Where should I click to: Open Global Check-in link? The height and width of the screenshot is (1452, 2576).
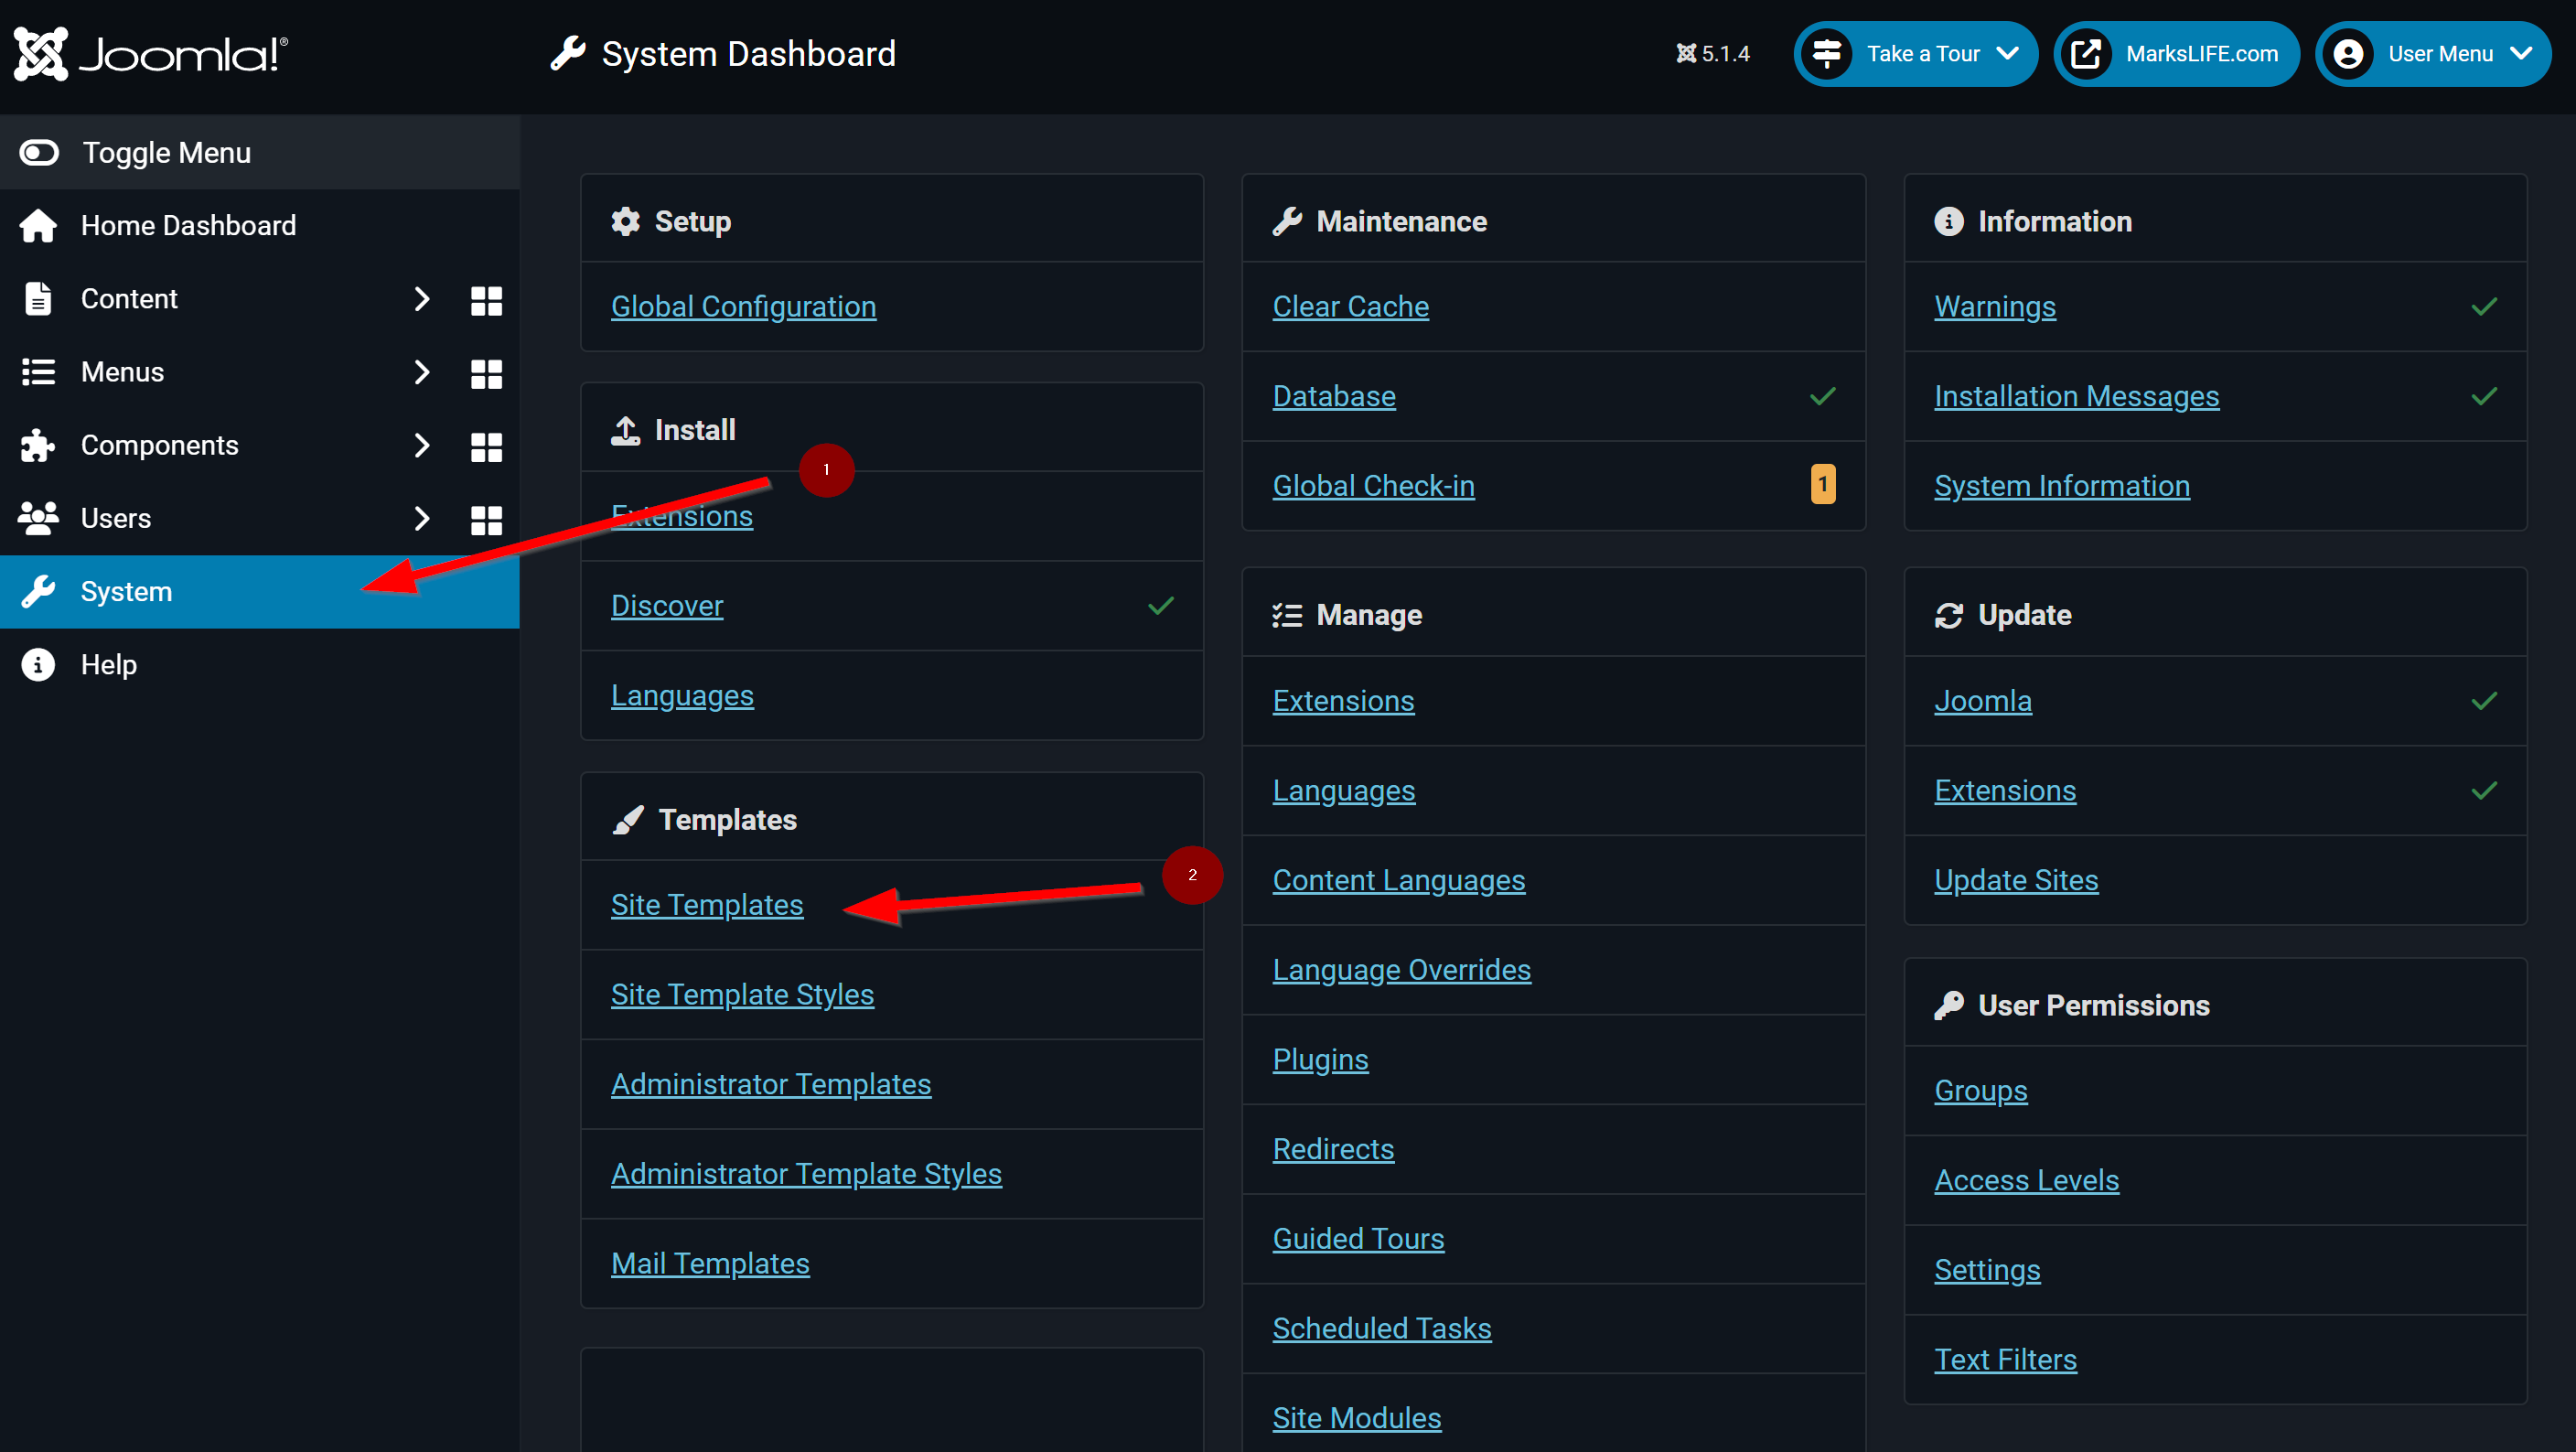(1373, 485)
